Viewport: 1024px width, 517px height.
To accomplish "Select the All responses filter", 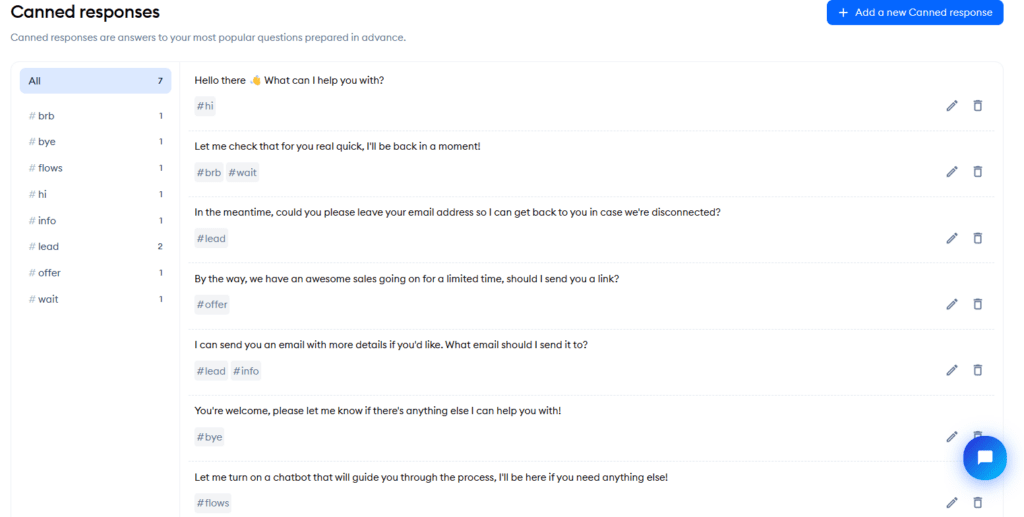I will click(x=95, y=81).
